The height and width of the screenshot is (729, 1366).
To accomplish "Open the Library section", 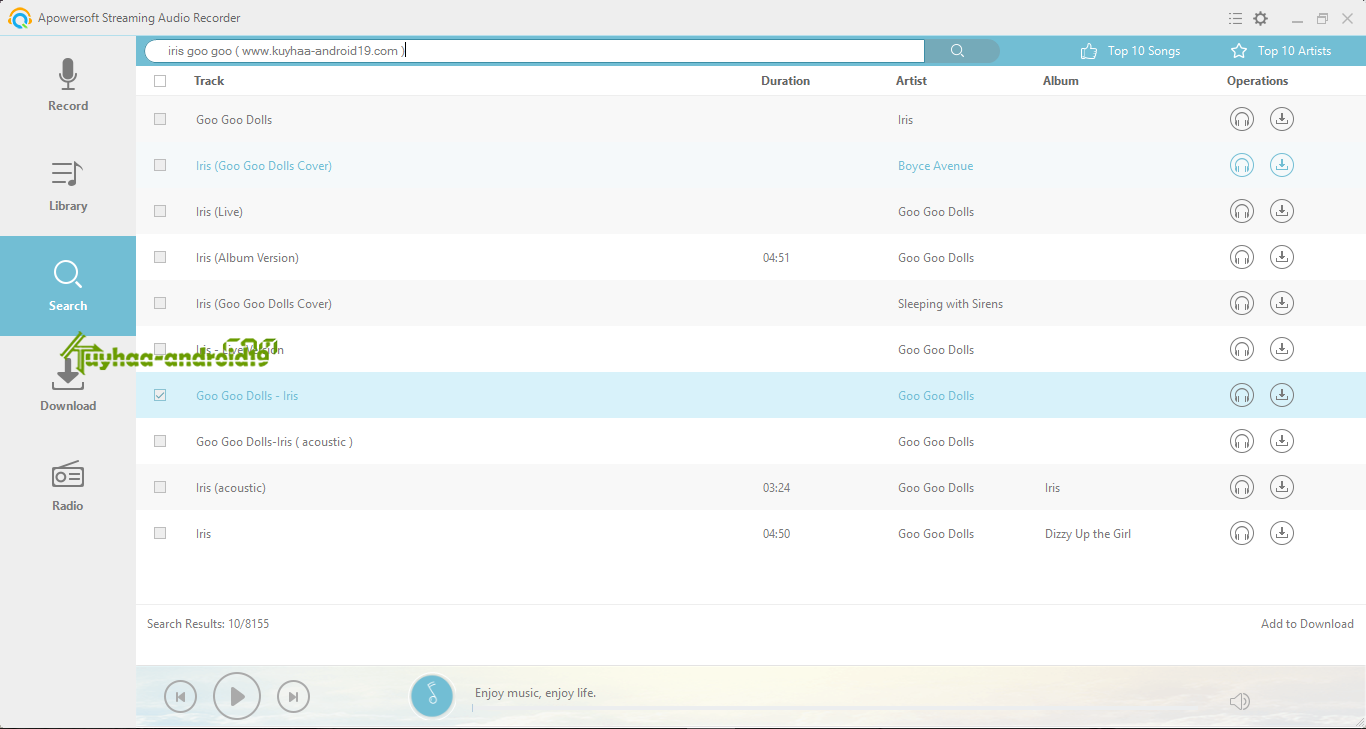I will [x=68, y=186].
